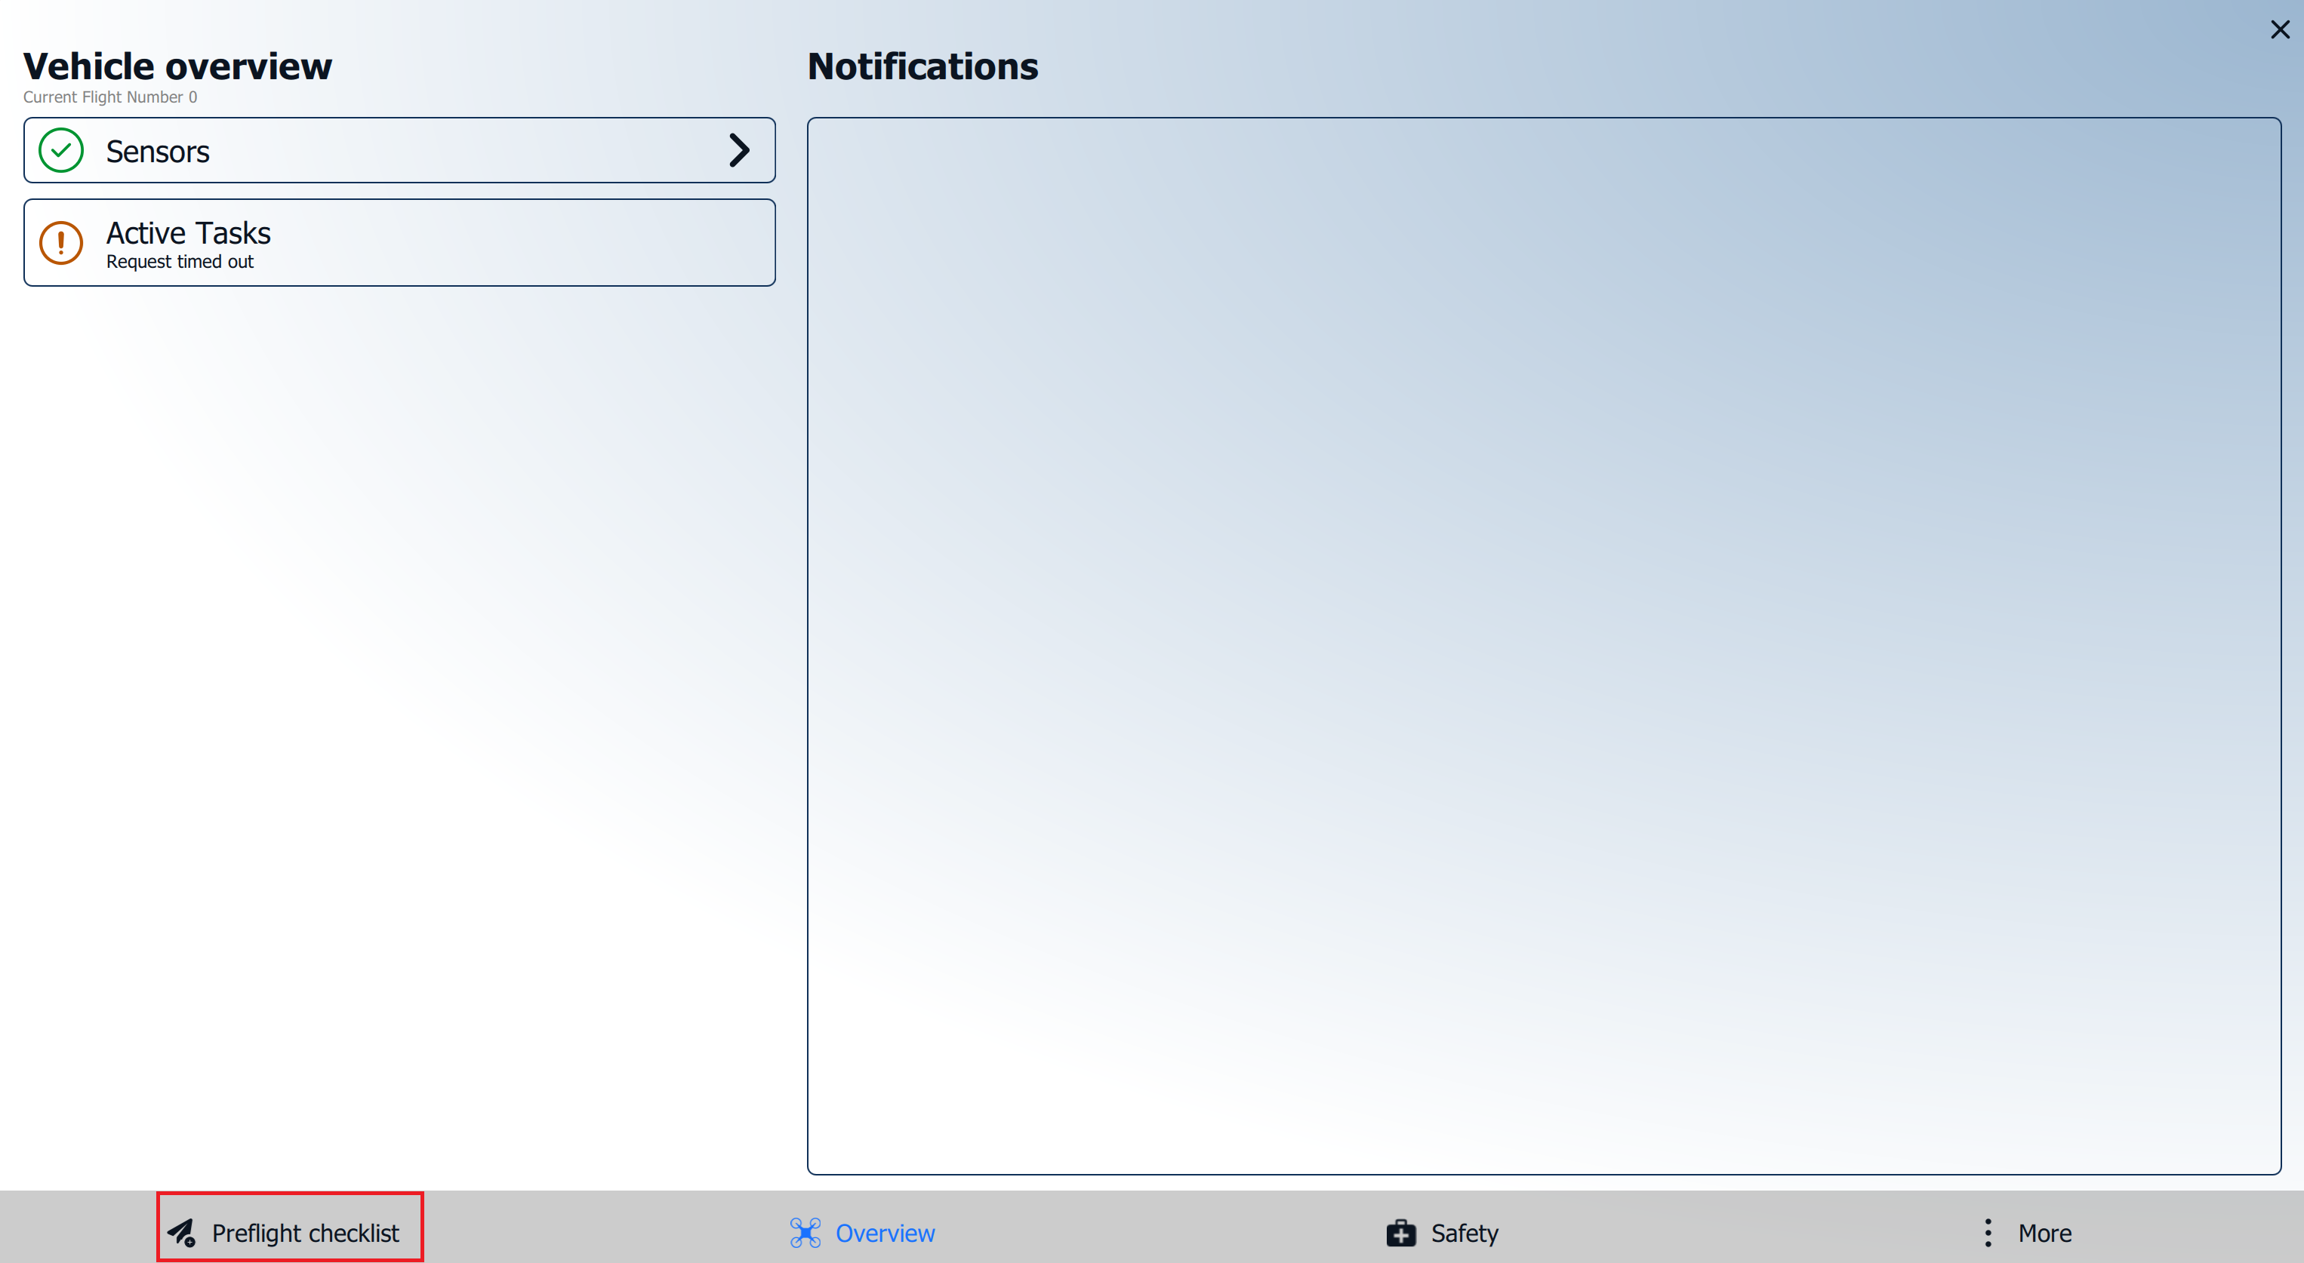Click the Request timed out message
2304x1263 pixels.
(180, 262)
